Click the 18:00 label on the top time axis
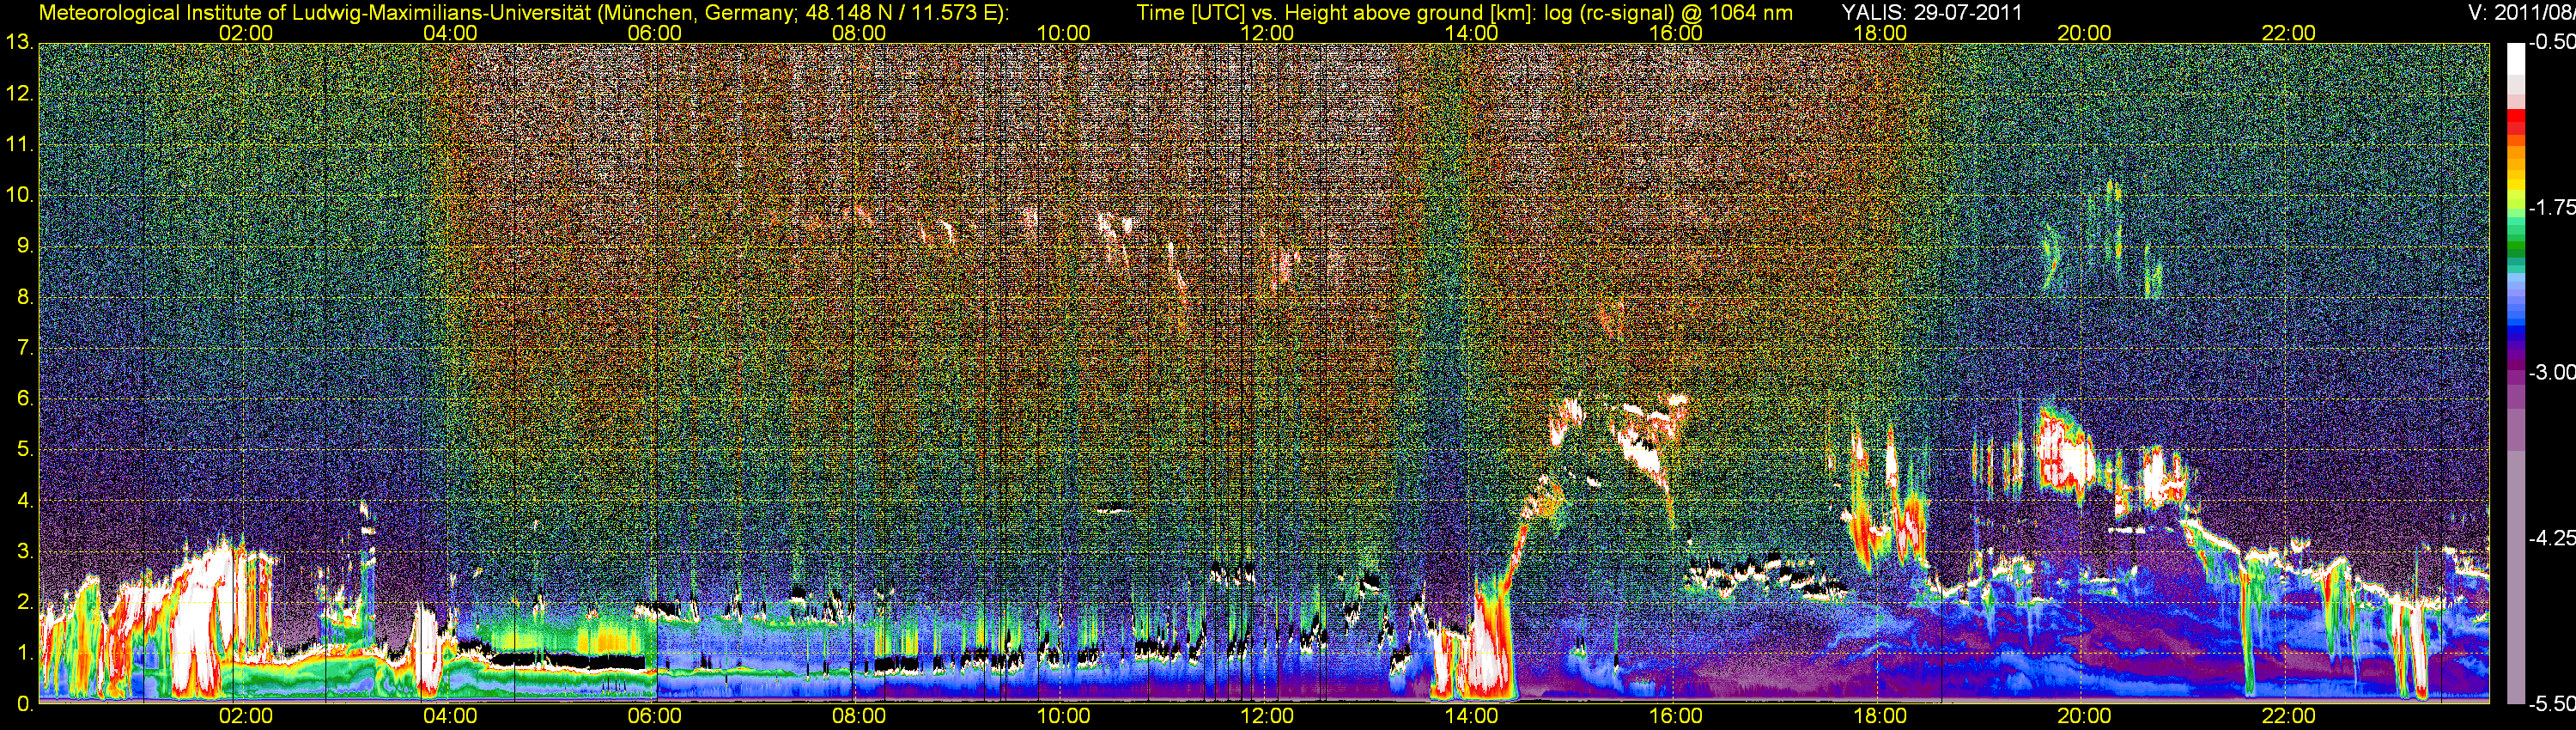 point(1880,33)
